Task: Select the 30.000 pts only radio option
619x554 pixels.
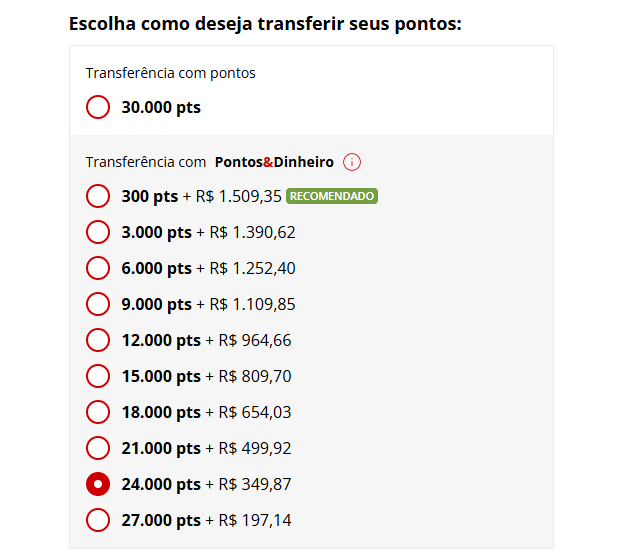Action: tap(98, 107)
